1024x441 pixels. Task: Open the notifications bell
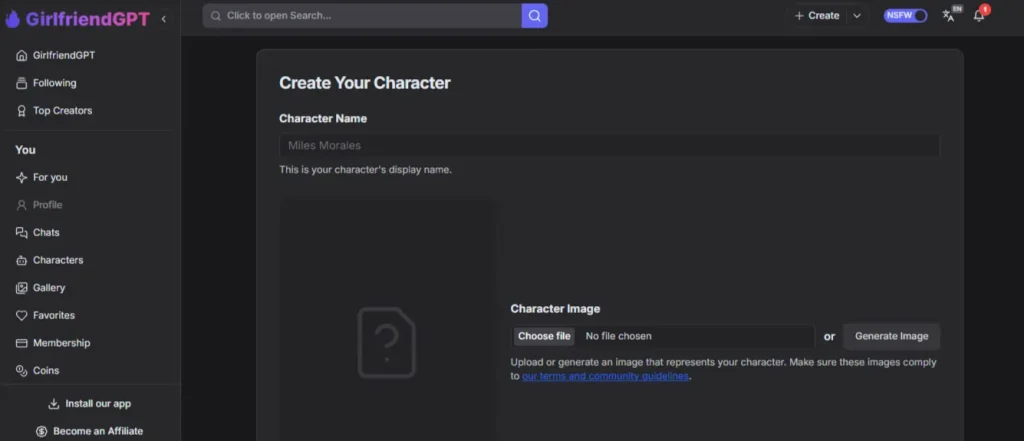(979, 16)
